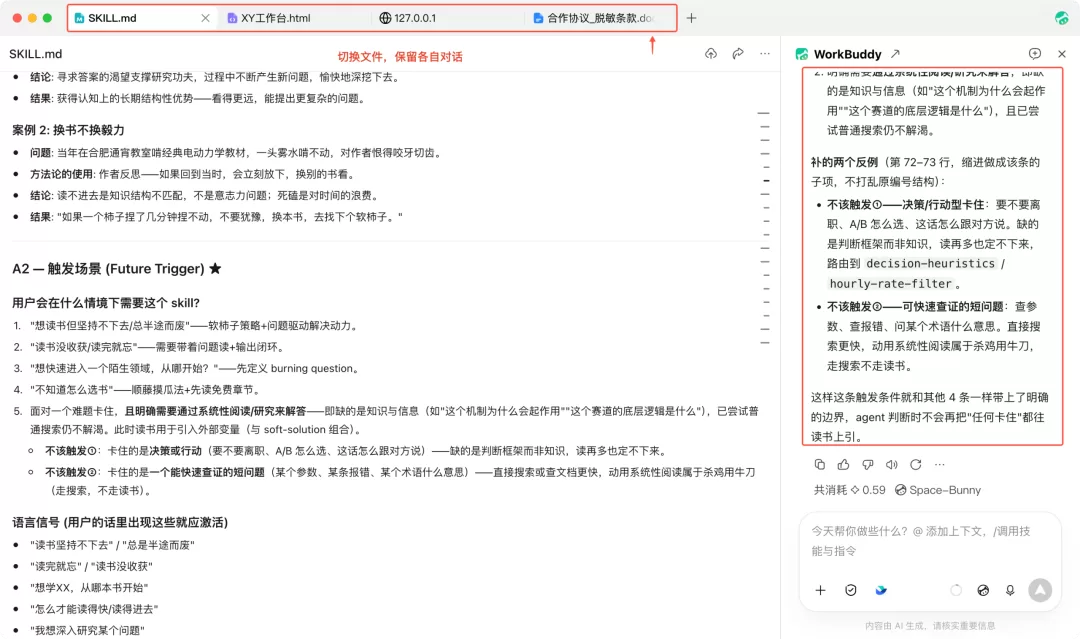The image size is (1080, 639).
Task: Start a new chat in WorkBuddy panel
Action: (1035, 54)
